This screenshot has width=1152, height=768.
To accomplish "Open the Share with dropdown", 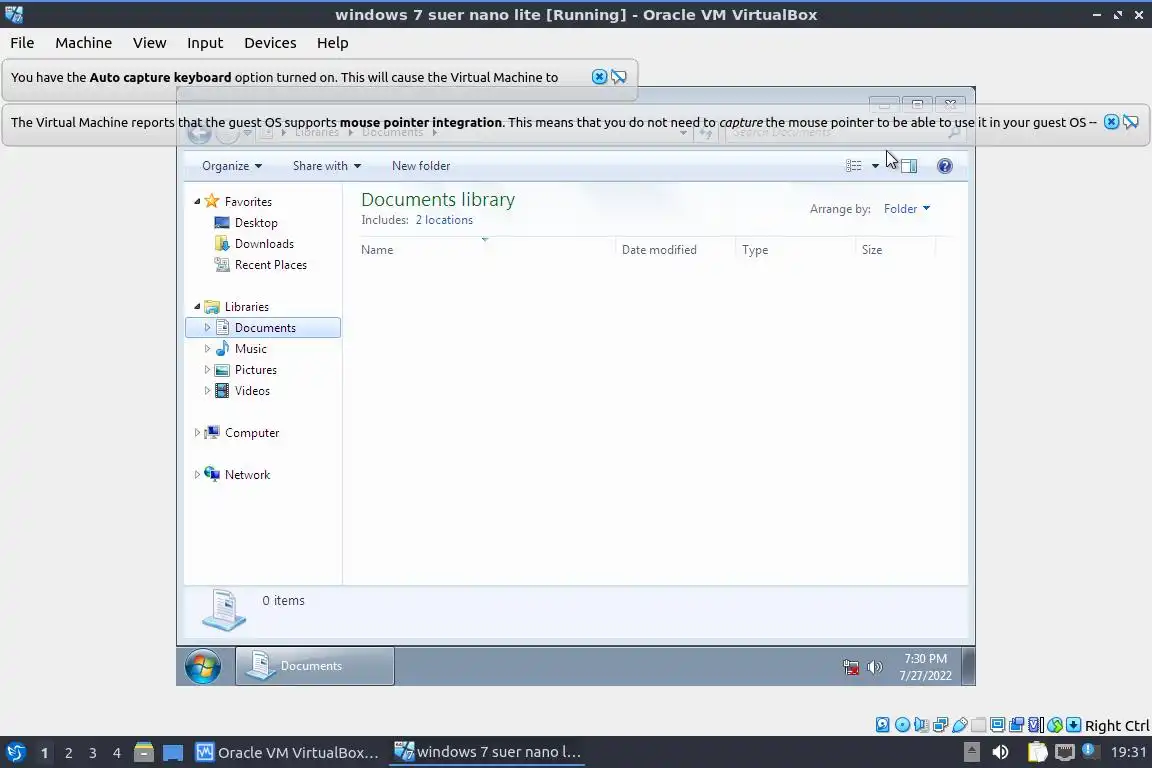I will click(327, 166).
